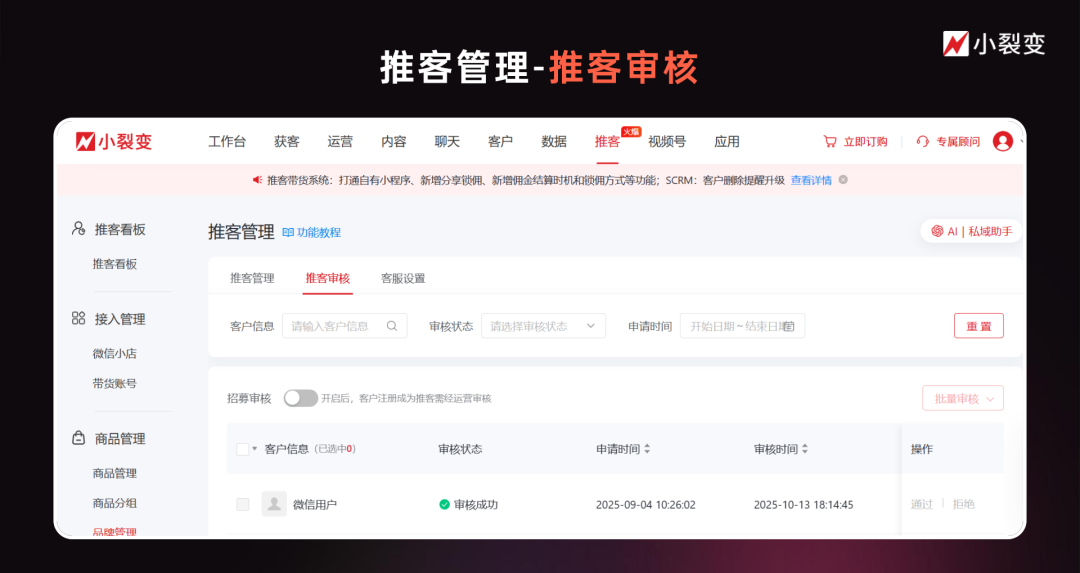
Task: Select 微信小店 in the left sidebar
Action: 115,353
